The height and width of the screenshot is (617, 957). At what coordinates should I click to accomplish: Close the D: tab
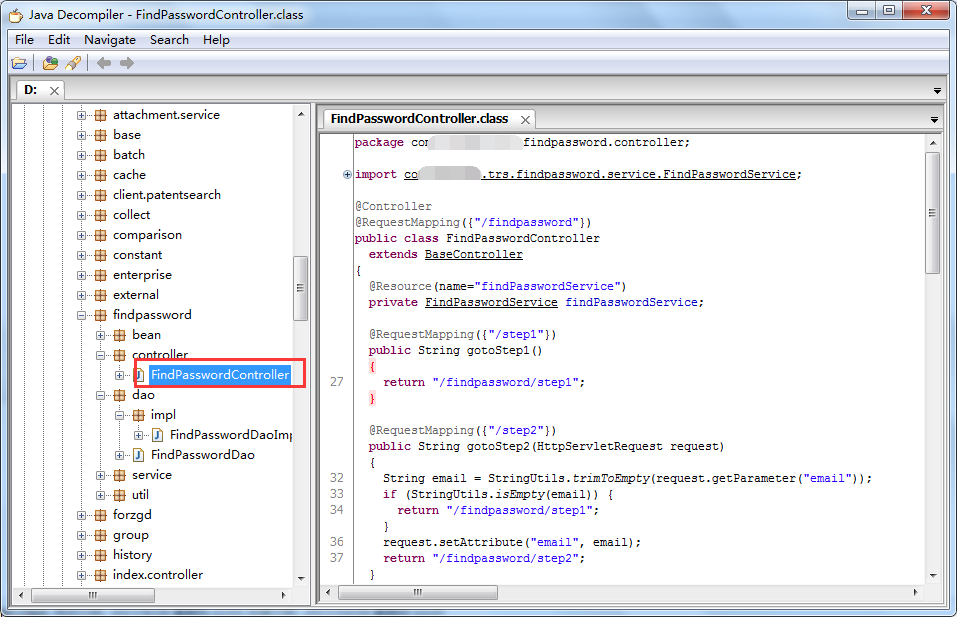54,91
